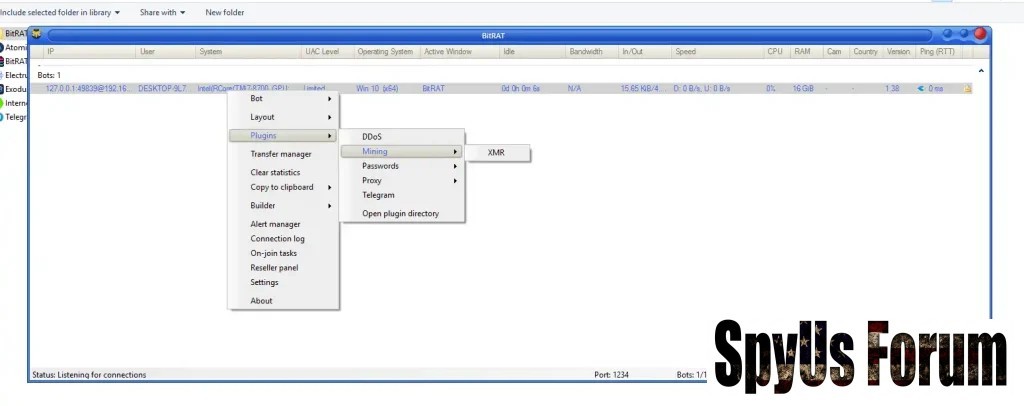Select Connection log menu entry
The image size is (1024, 406).
pos(277,239)
